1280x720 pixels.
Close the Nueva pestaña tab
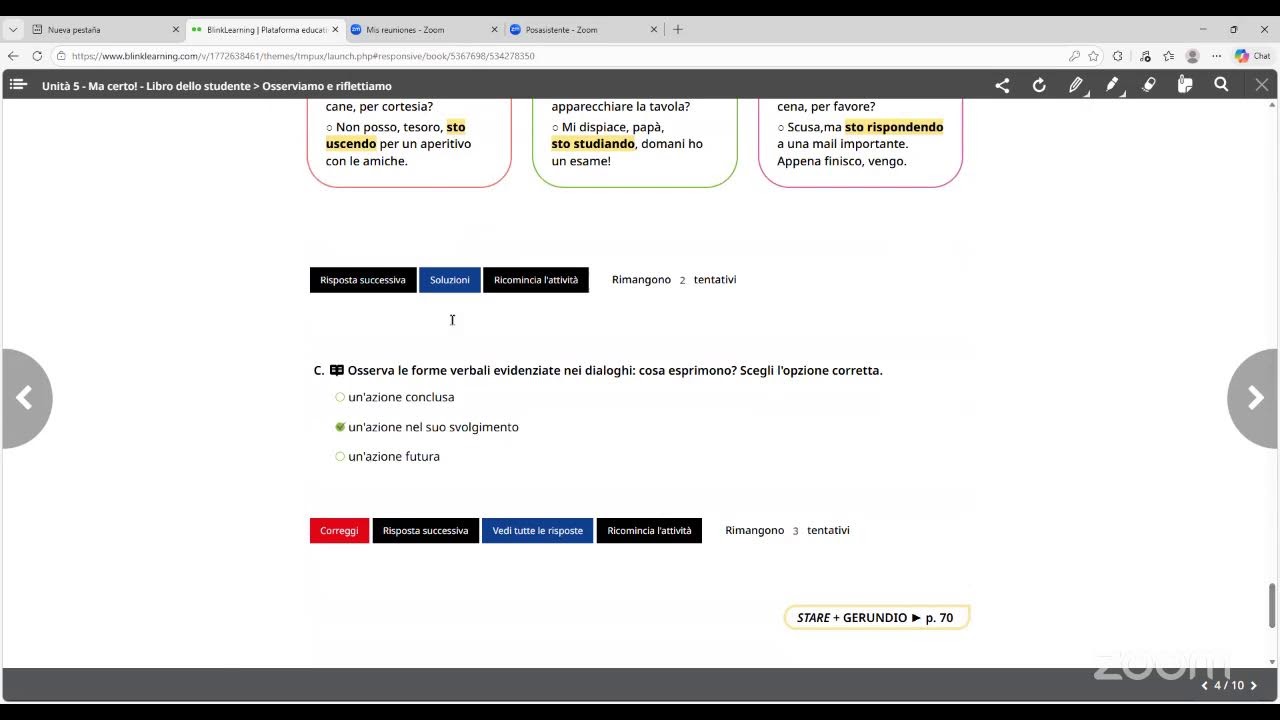pos(176,30)
